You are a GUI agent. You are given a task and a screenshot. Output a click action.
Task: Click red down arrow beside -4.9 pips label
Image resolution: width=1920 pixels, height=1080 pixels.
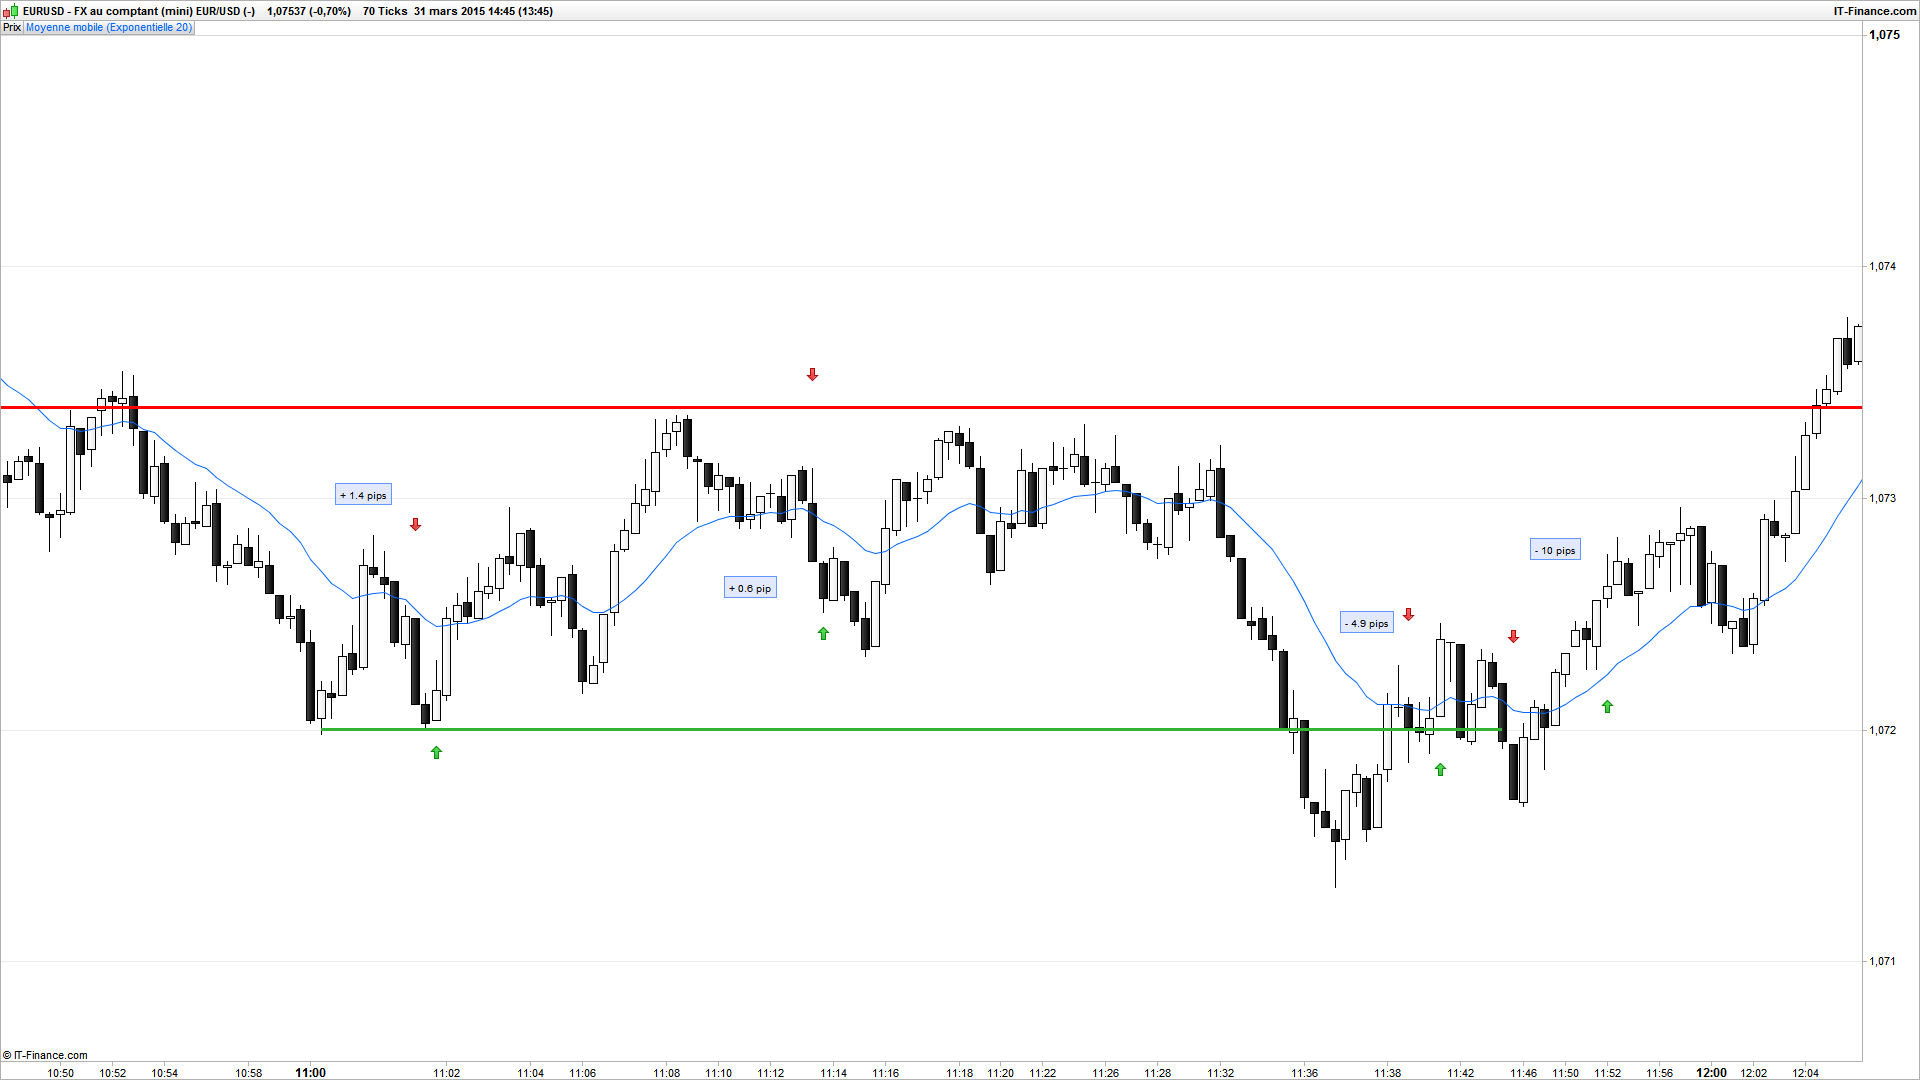(1409, 615)
